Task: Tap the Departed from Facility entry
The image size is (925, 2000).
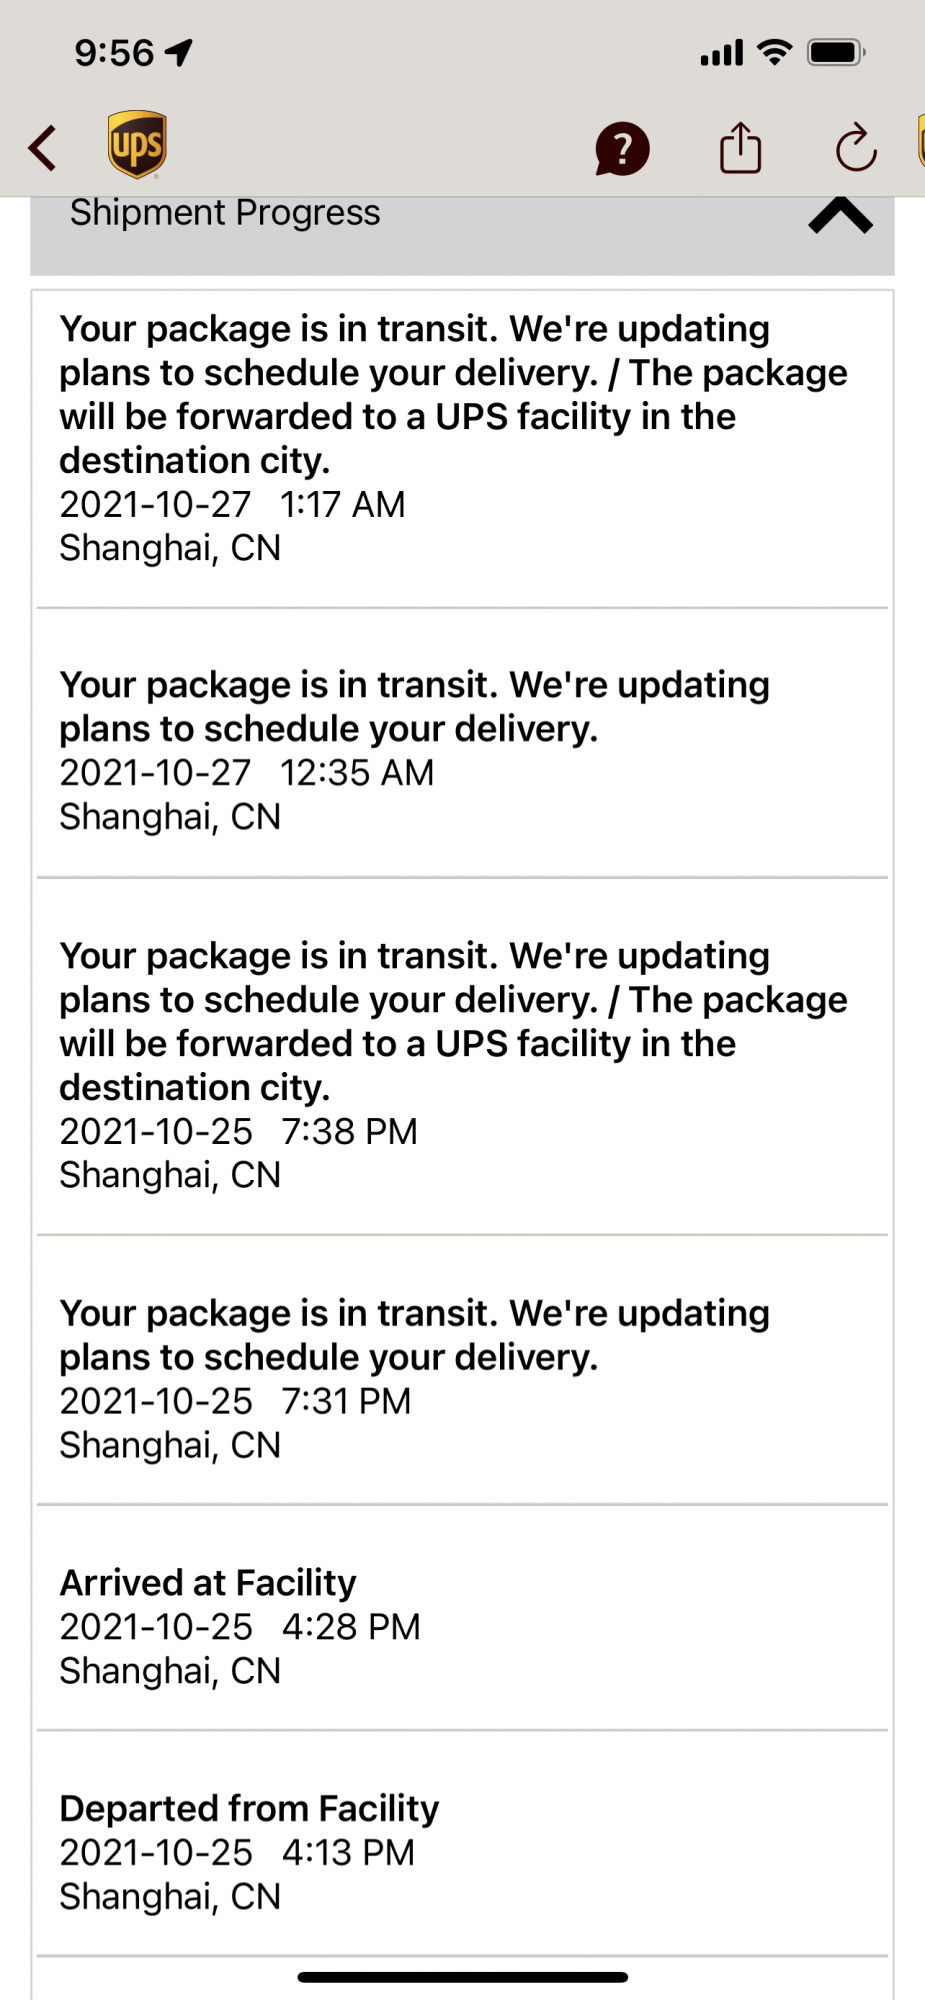Action: (x=462, y=1844)
